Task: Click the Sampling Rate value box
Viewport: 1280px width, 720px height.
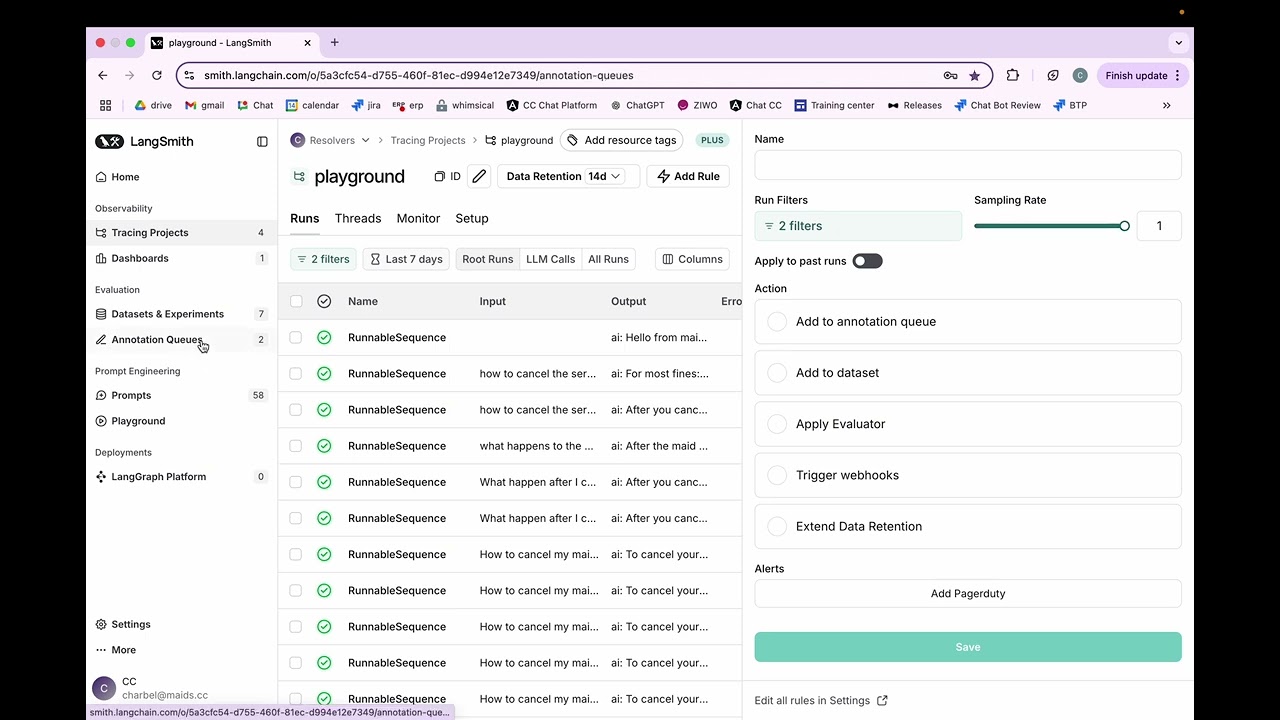Action: [x=1159, y=226]
